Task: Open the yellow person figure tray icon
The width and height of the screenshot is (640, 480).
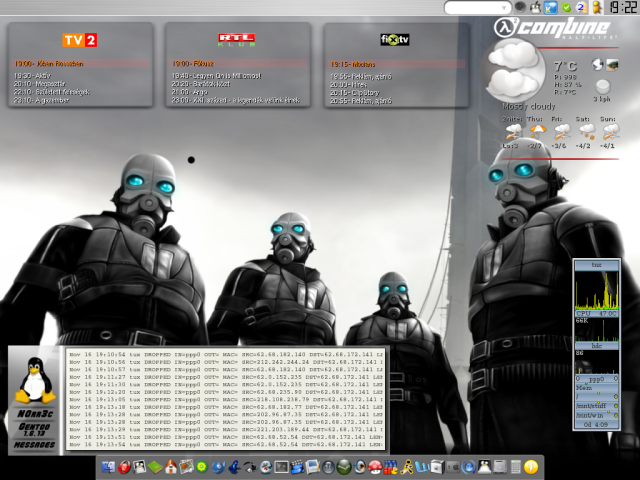Action: coord(597,7)
